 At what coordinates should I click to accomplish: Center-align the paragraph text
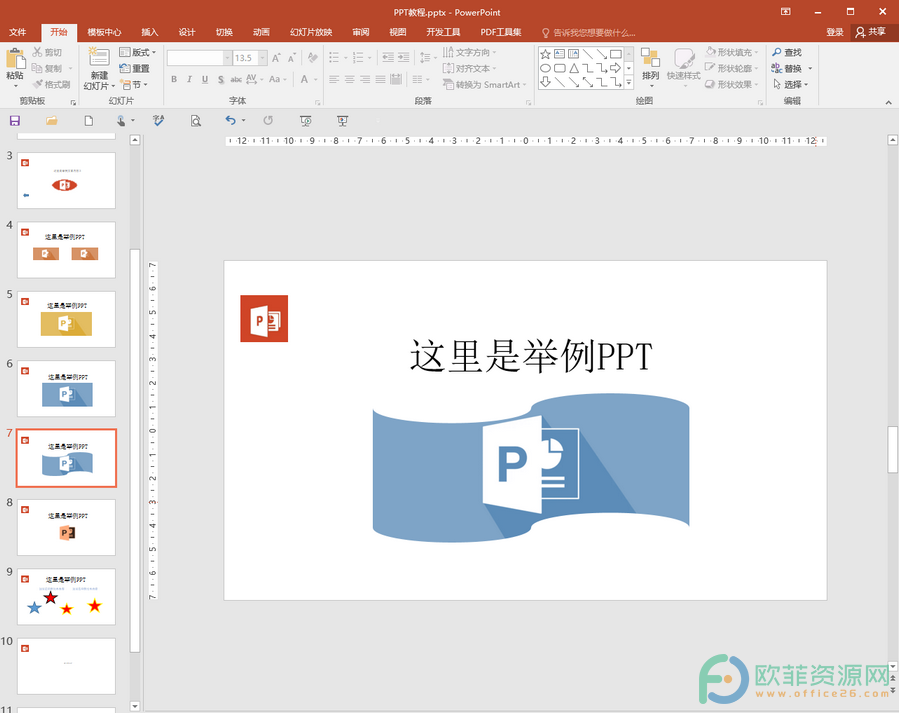pyautogui.click(x=350, y=79)
